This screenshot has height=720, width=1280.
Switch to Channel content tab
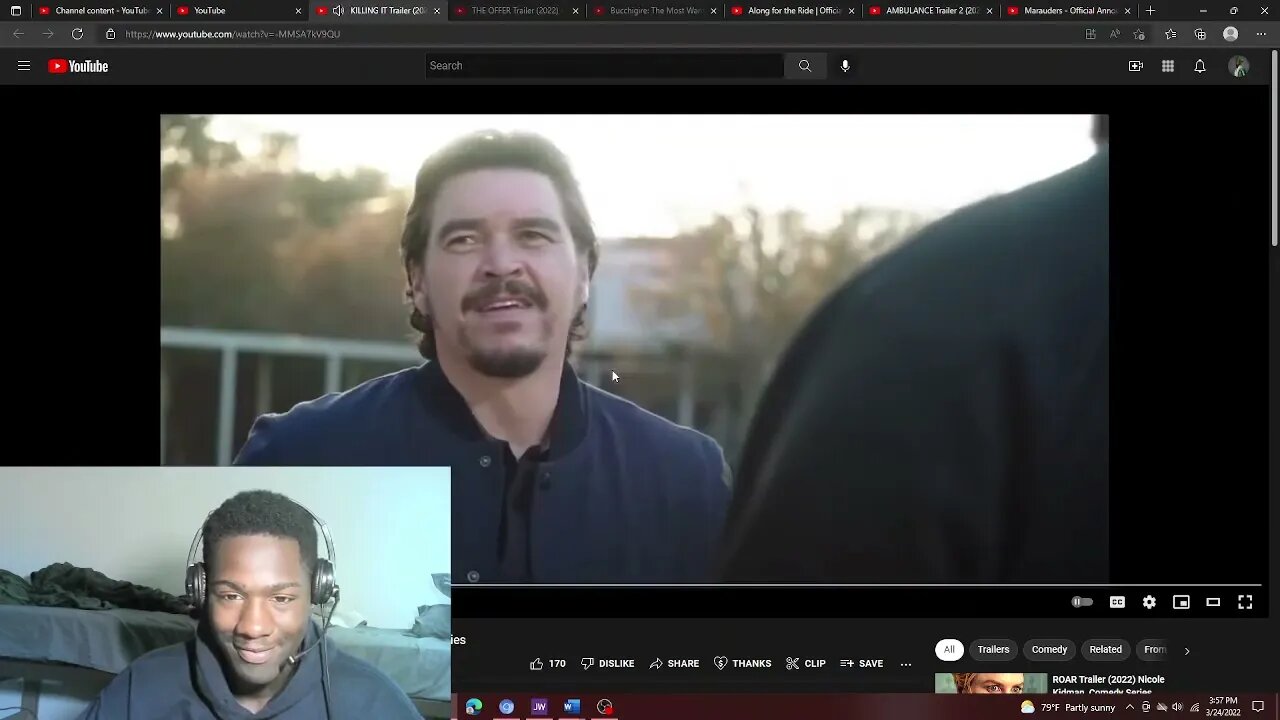coord(101,11)
